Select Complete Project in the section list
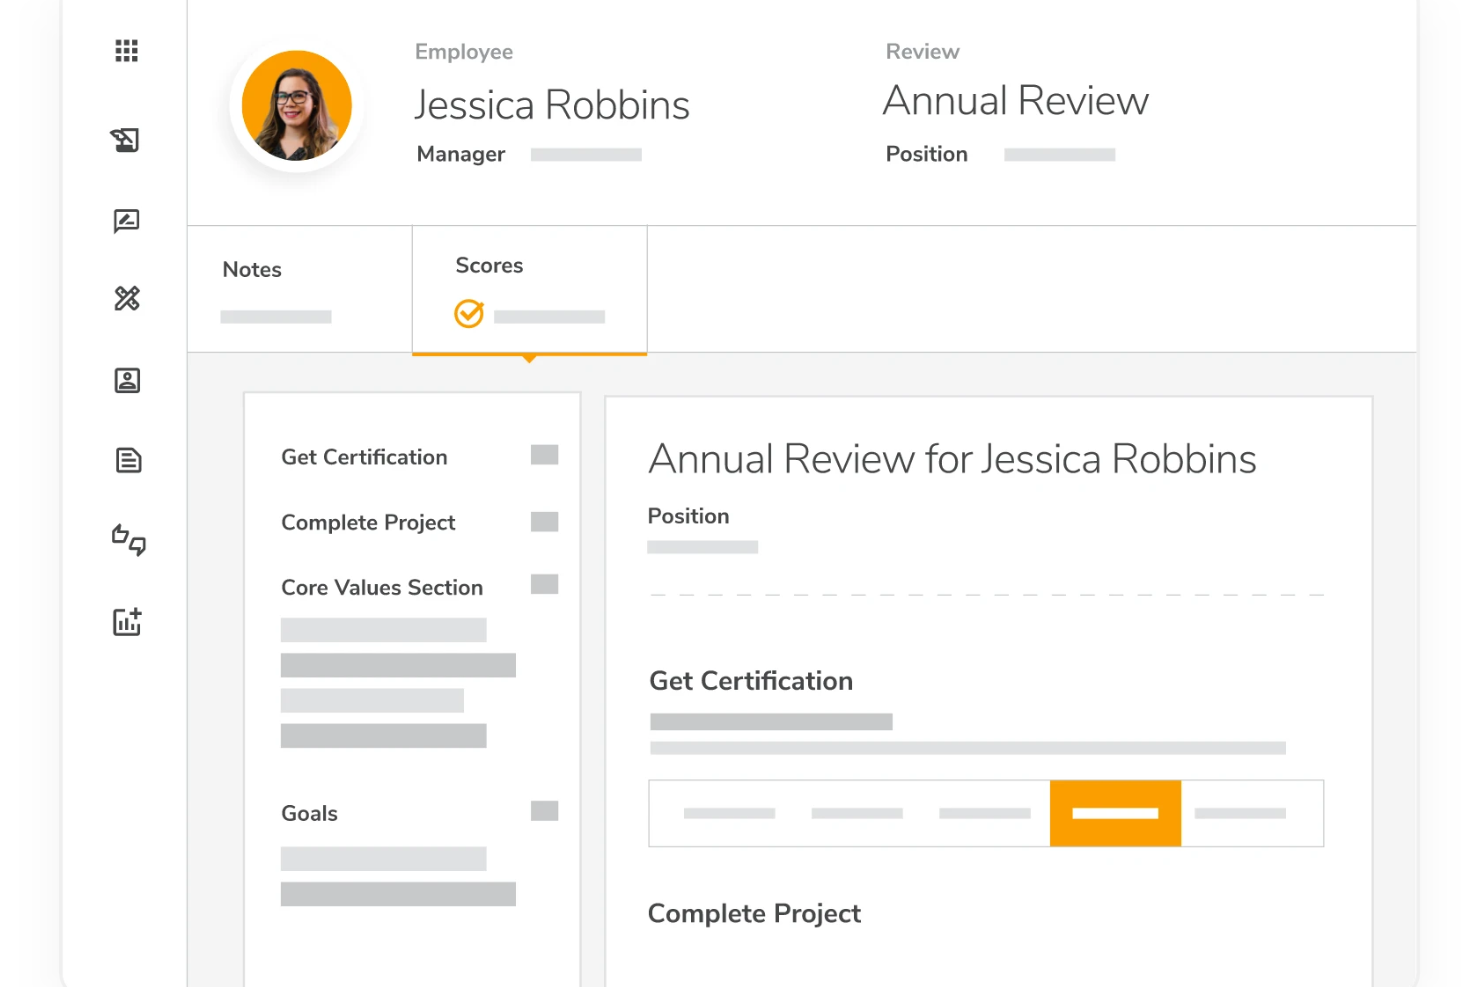 pos(368,523)
